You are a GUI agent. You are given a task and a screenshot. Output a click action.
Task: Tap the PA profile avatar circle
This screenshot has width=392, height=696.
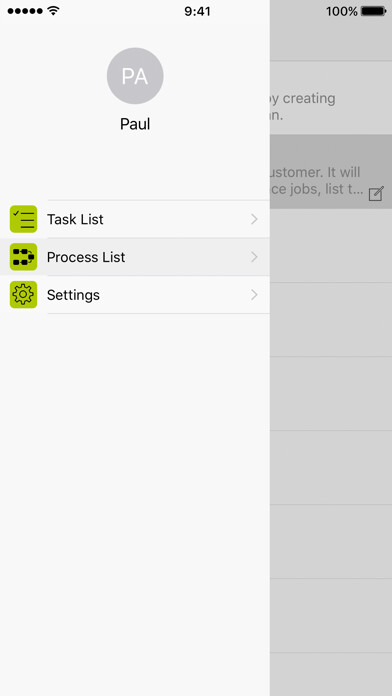coord(135,76)
